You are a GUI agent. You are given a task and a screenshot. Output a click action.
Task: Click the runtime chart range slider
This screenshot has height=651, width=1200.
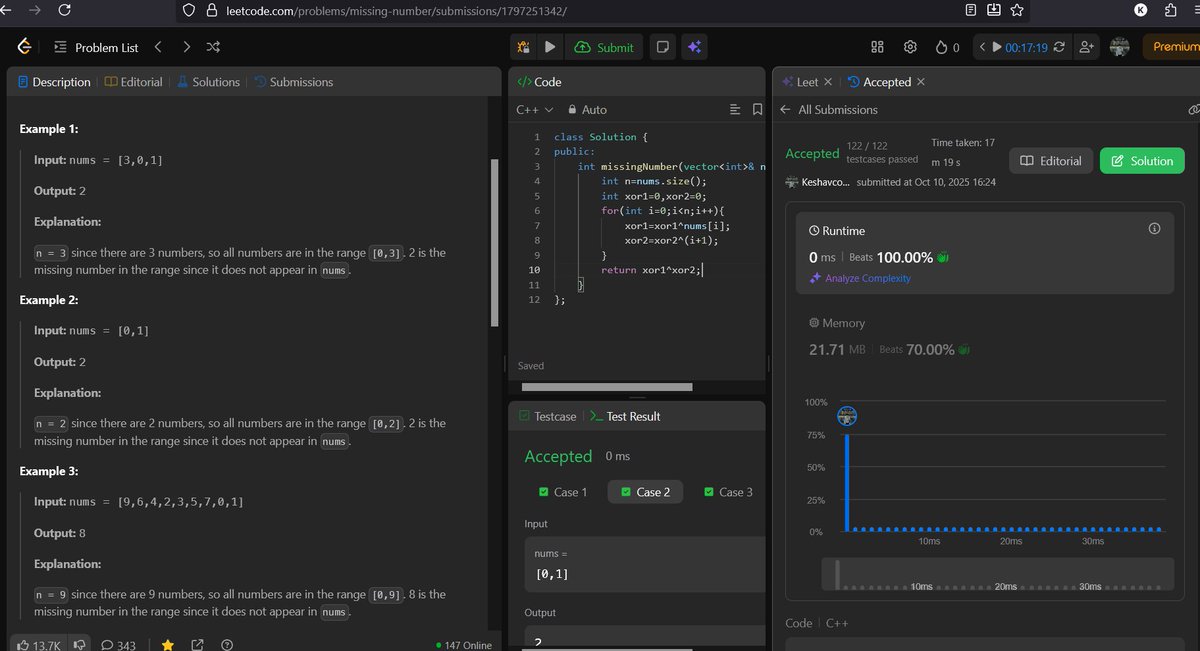pos(996,574)
